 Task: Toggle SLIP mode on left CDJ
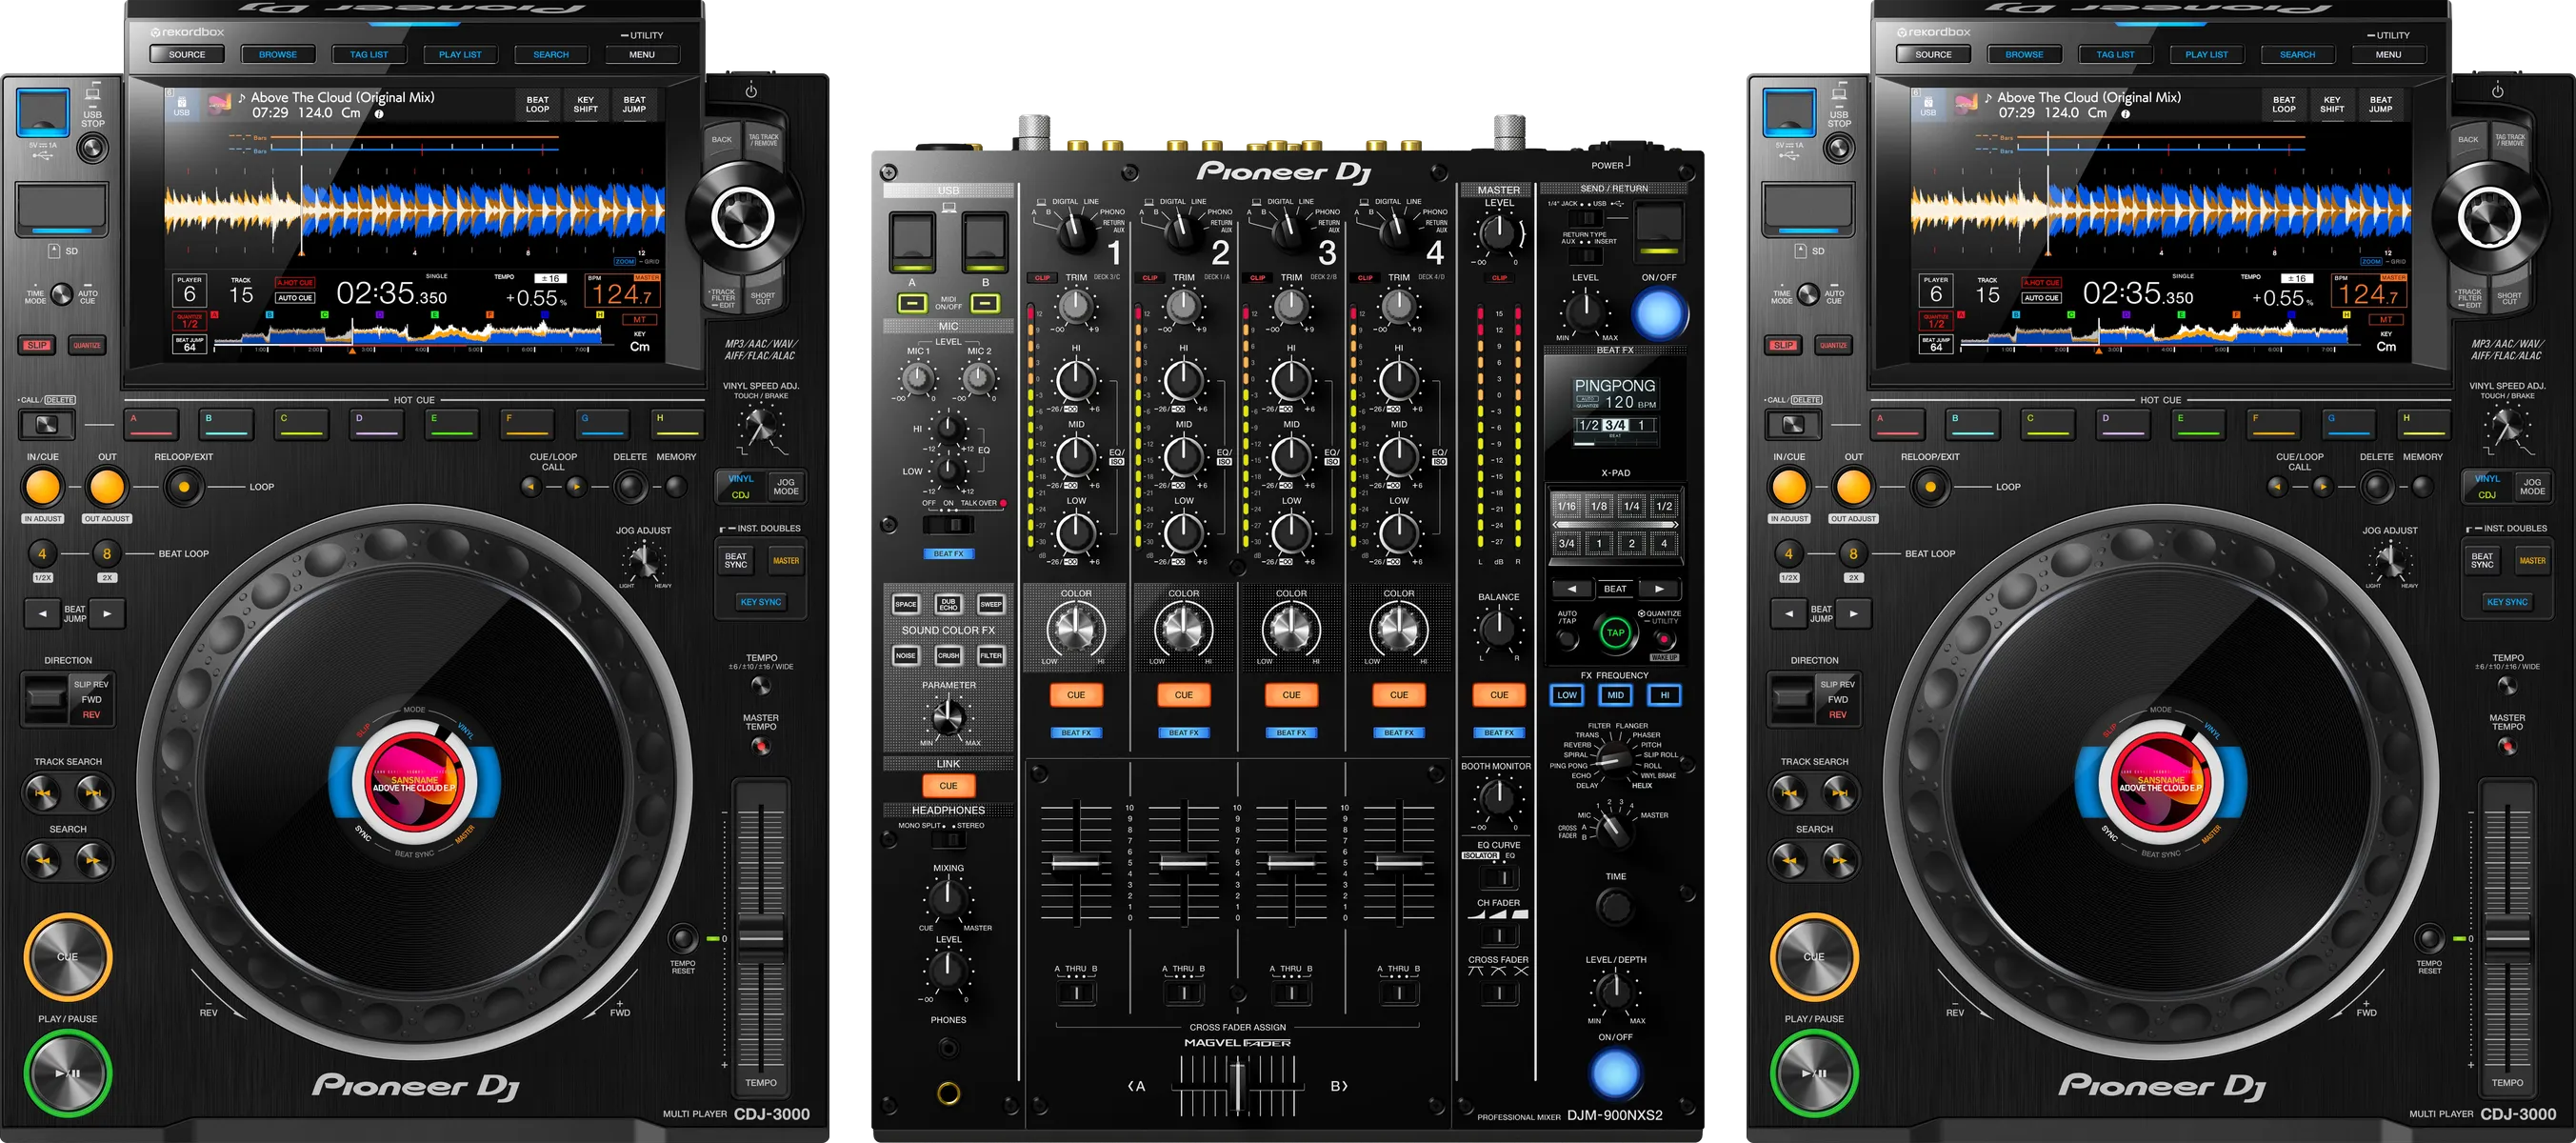37,345
